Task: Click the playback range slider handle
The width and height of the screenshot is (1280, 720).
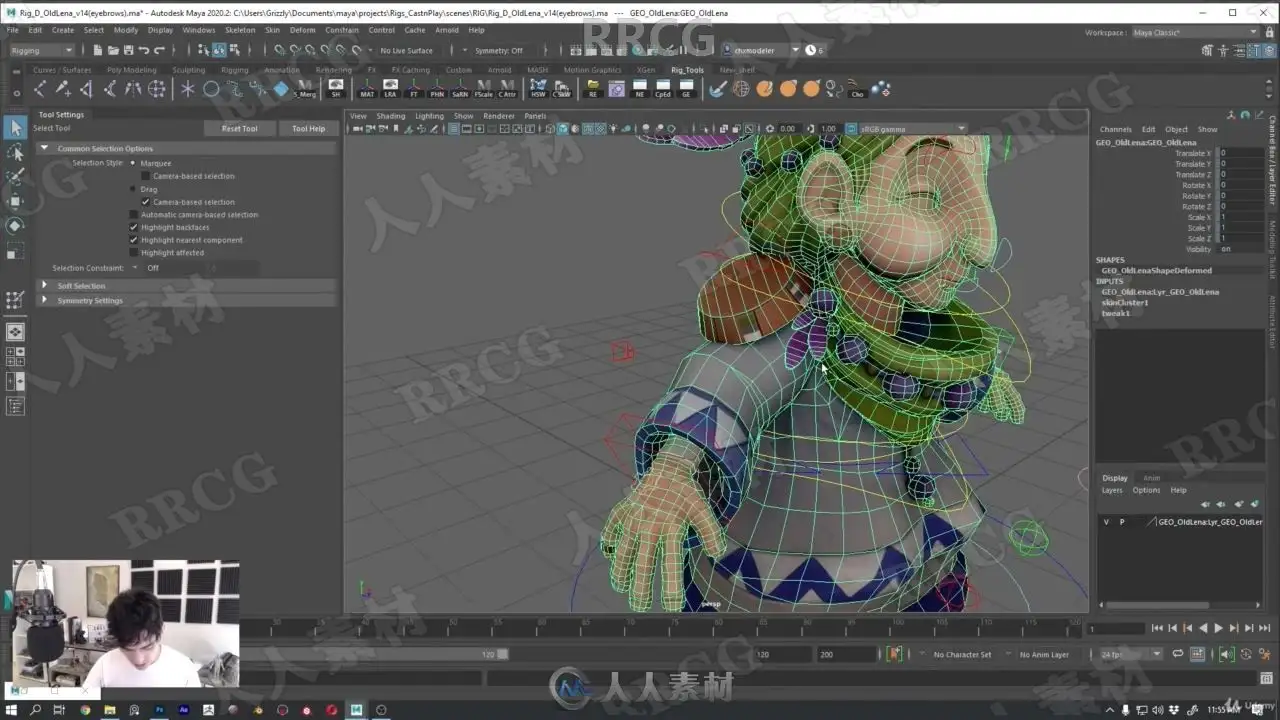Action: (x=503, y=654)
